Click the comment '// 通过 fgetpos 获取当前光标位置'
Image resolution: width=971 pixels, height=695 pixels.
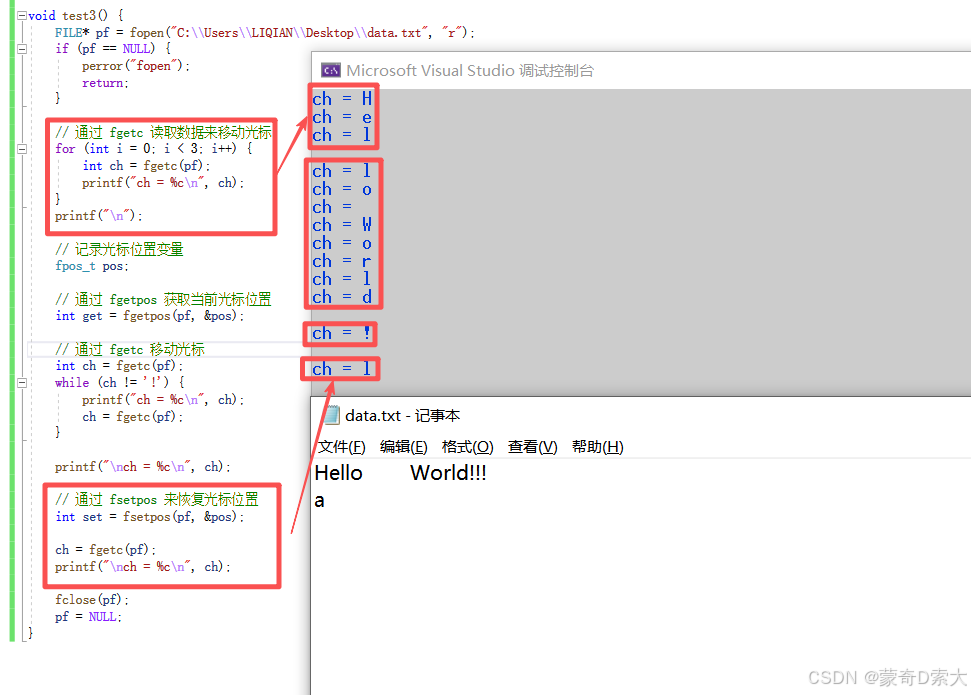click(x=163, y=300)
